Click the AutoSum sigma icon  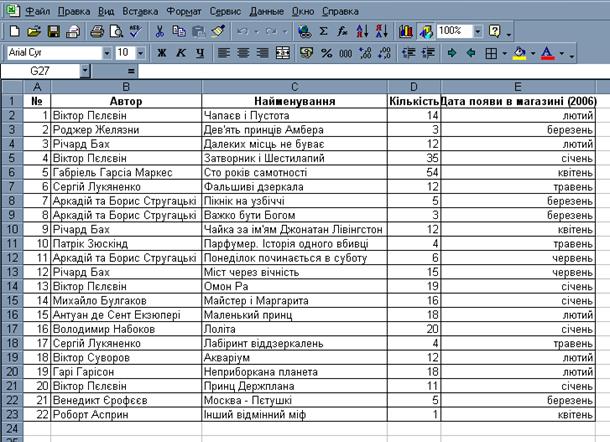323,31
